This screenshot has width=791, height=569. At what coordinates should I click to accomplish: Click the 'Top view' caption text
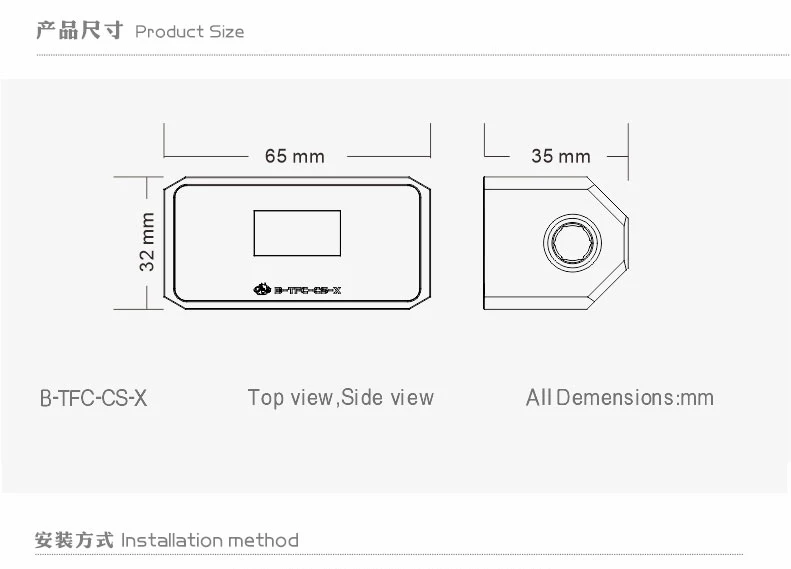pos(290,398)
